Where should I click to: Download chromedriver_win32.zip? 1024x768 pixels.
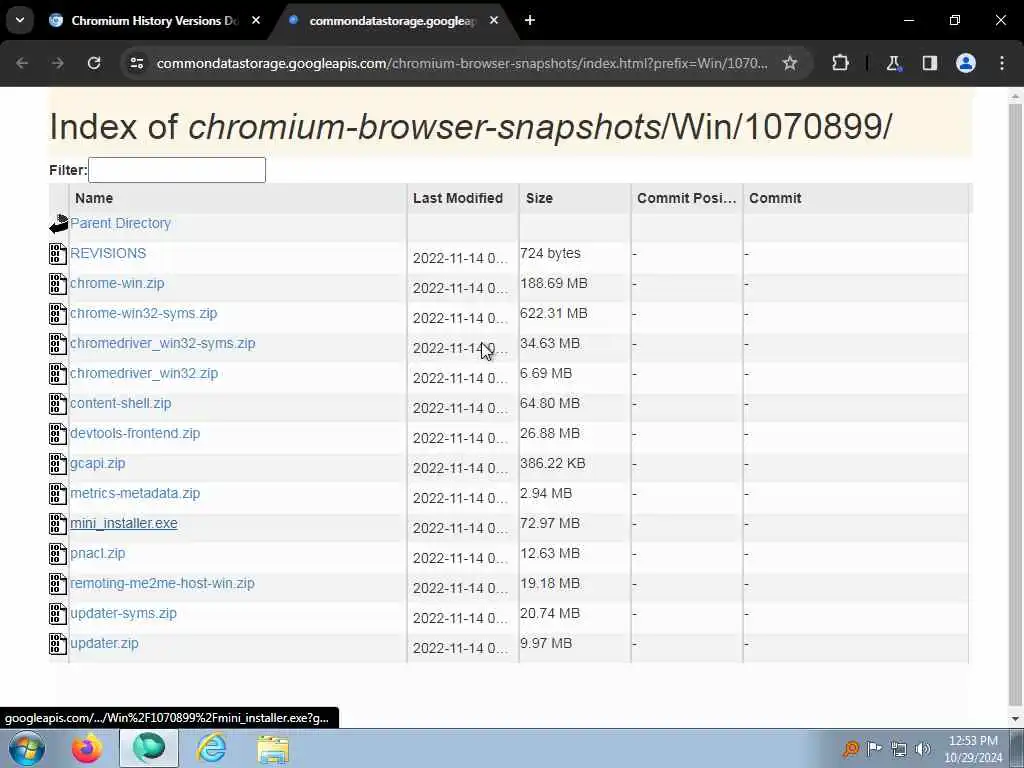click(144, 374)
